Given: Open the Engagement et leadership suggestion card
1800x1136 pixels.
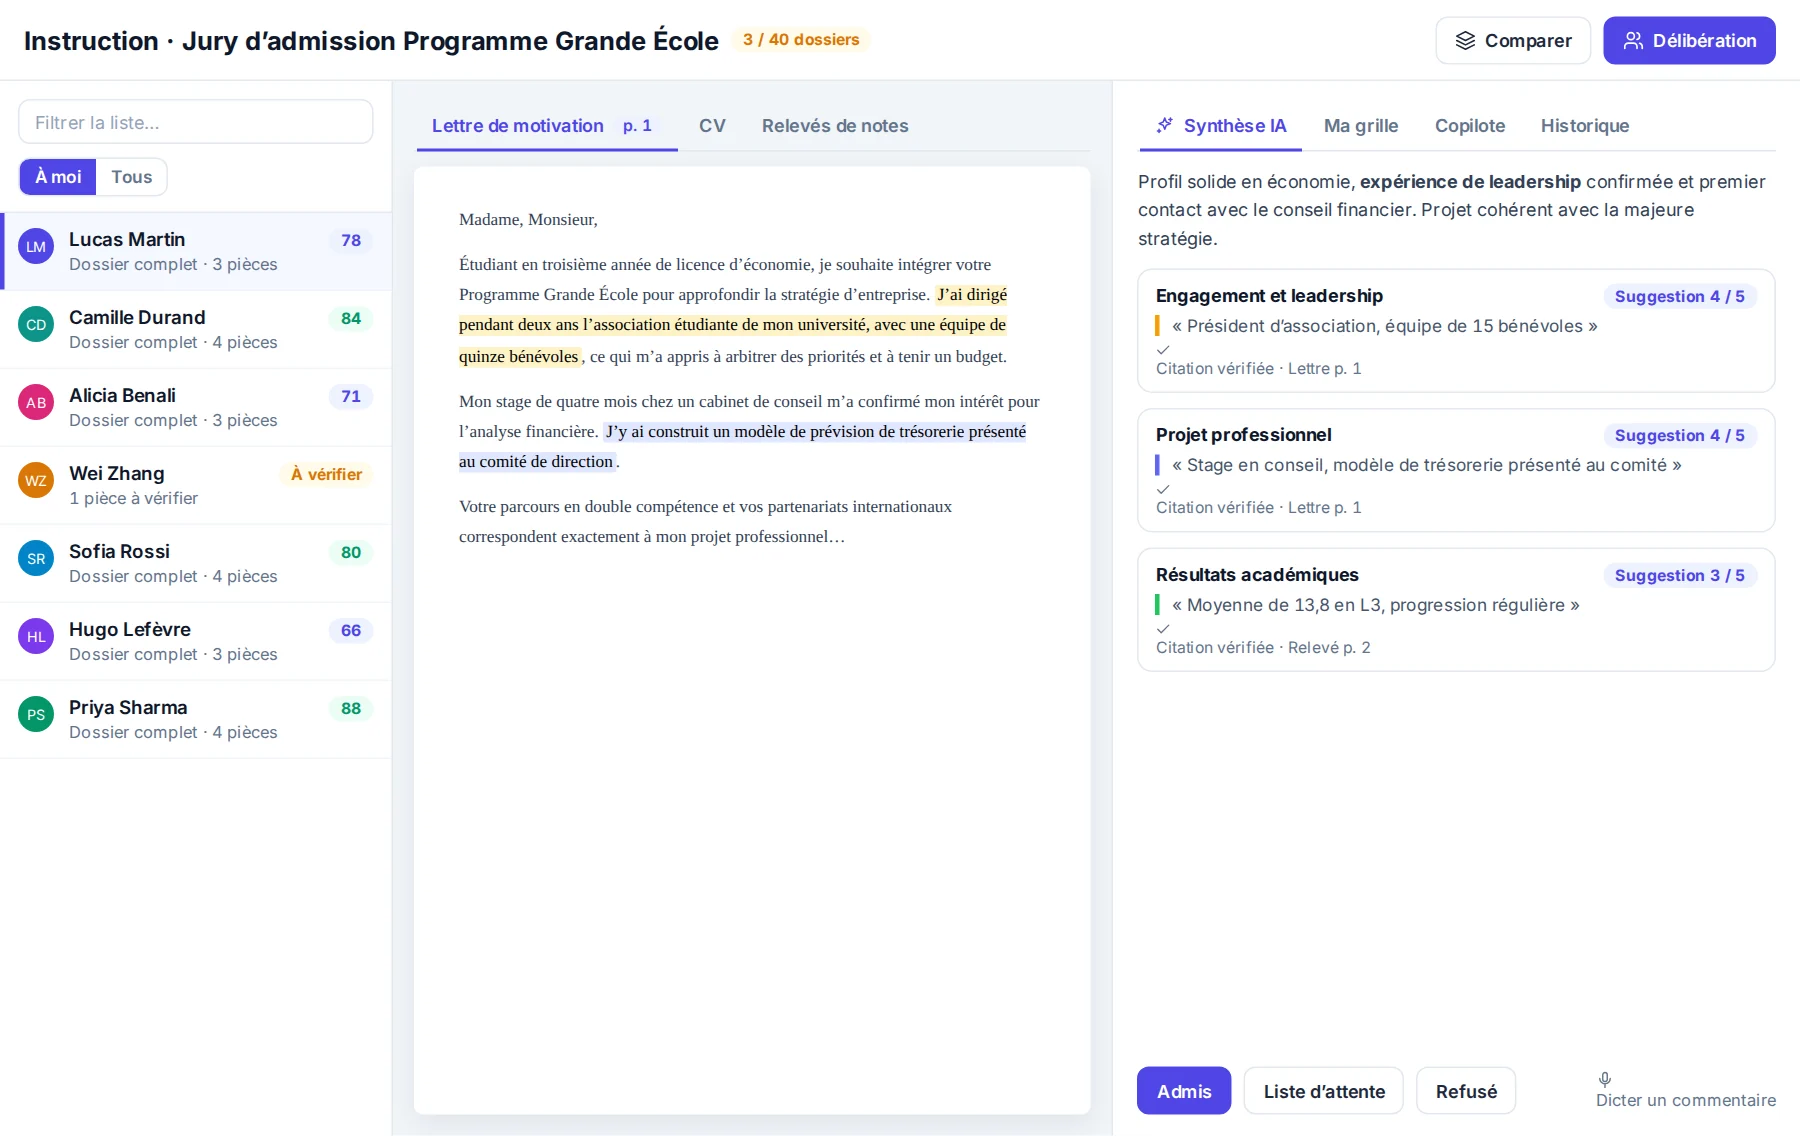Looking at the screenshot, I should 1456,331.
